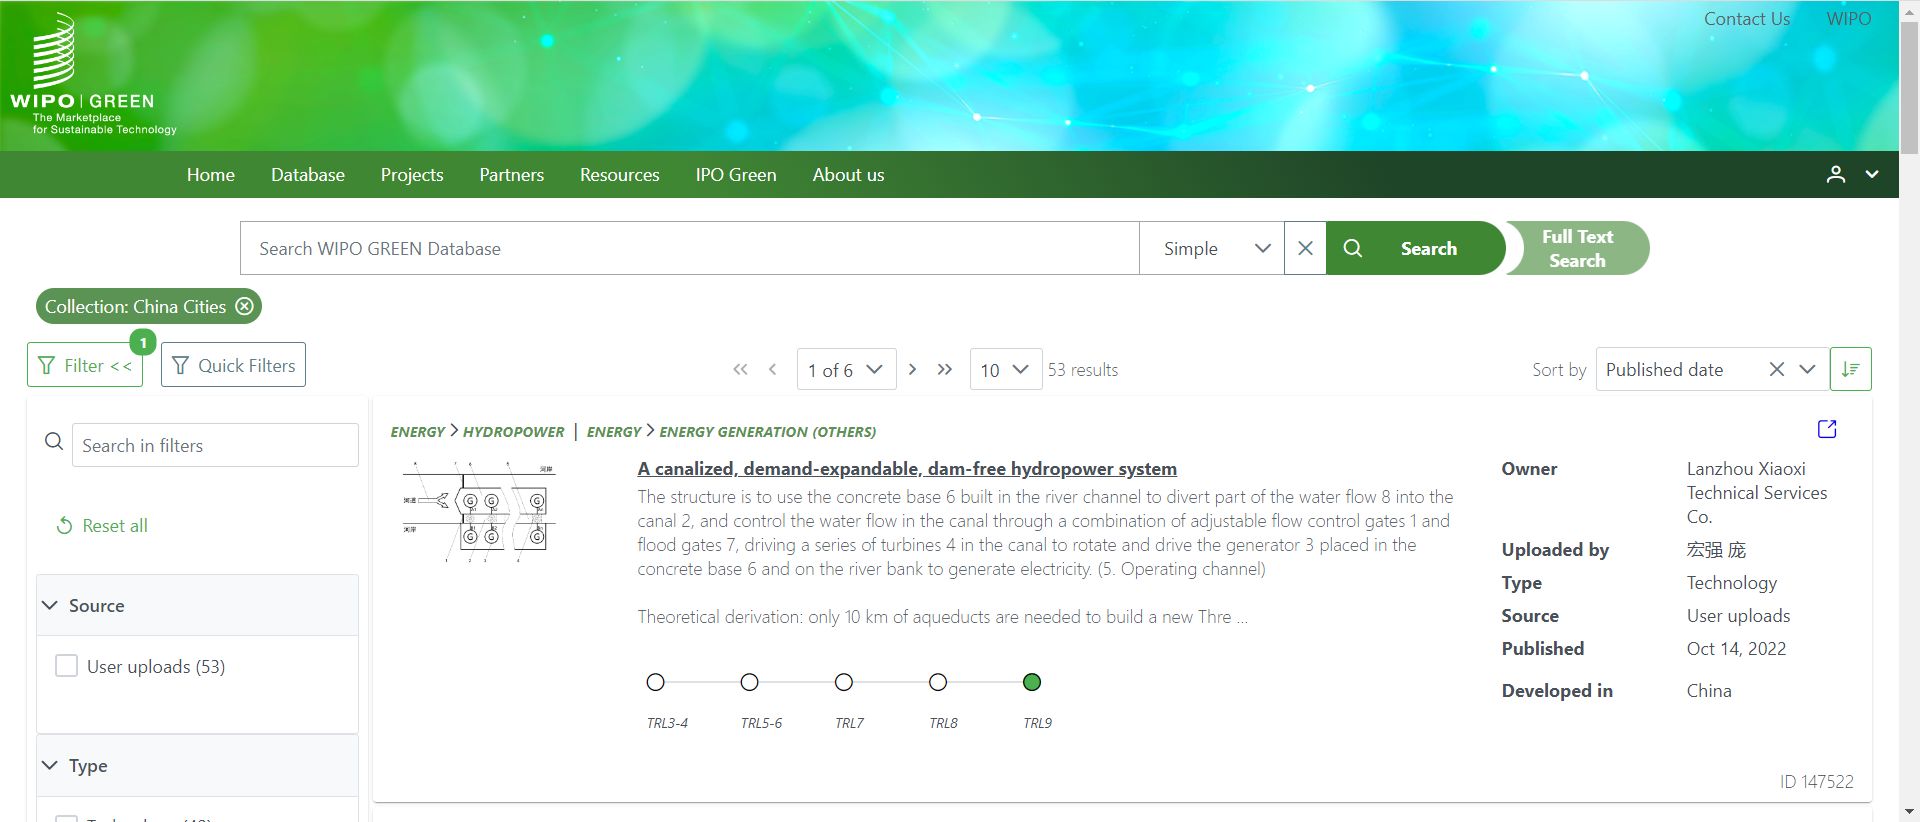The image size is (1920, 822).
Task: Clear the Published date sort selection
Action: click(x=1776, y=370)
